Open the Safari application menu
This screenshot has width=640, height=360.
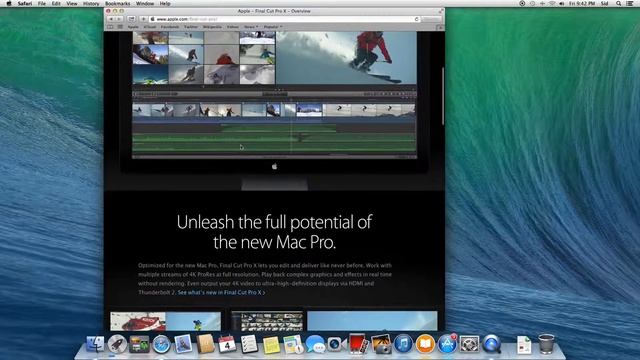pyautogui.click(x=25, y=3)
